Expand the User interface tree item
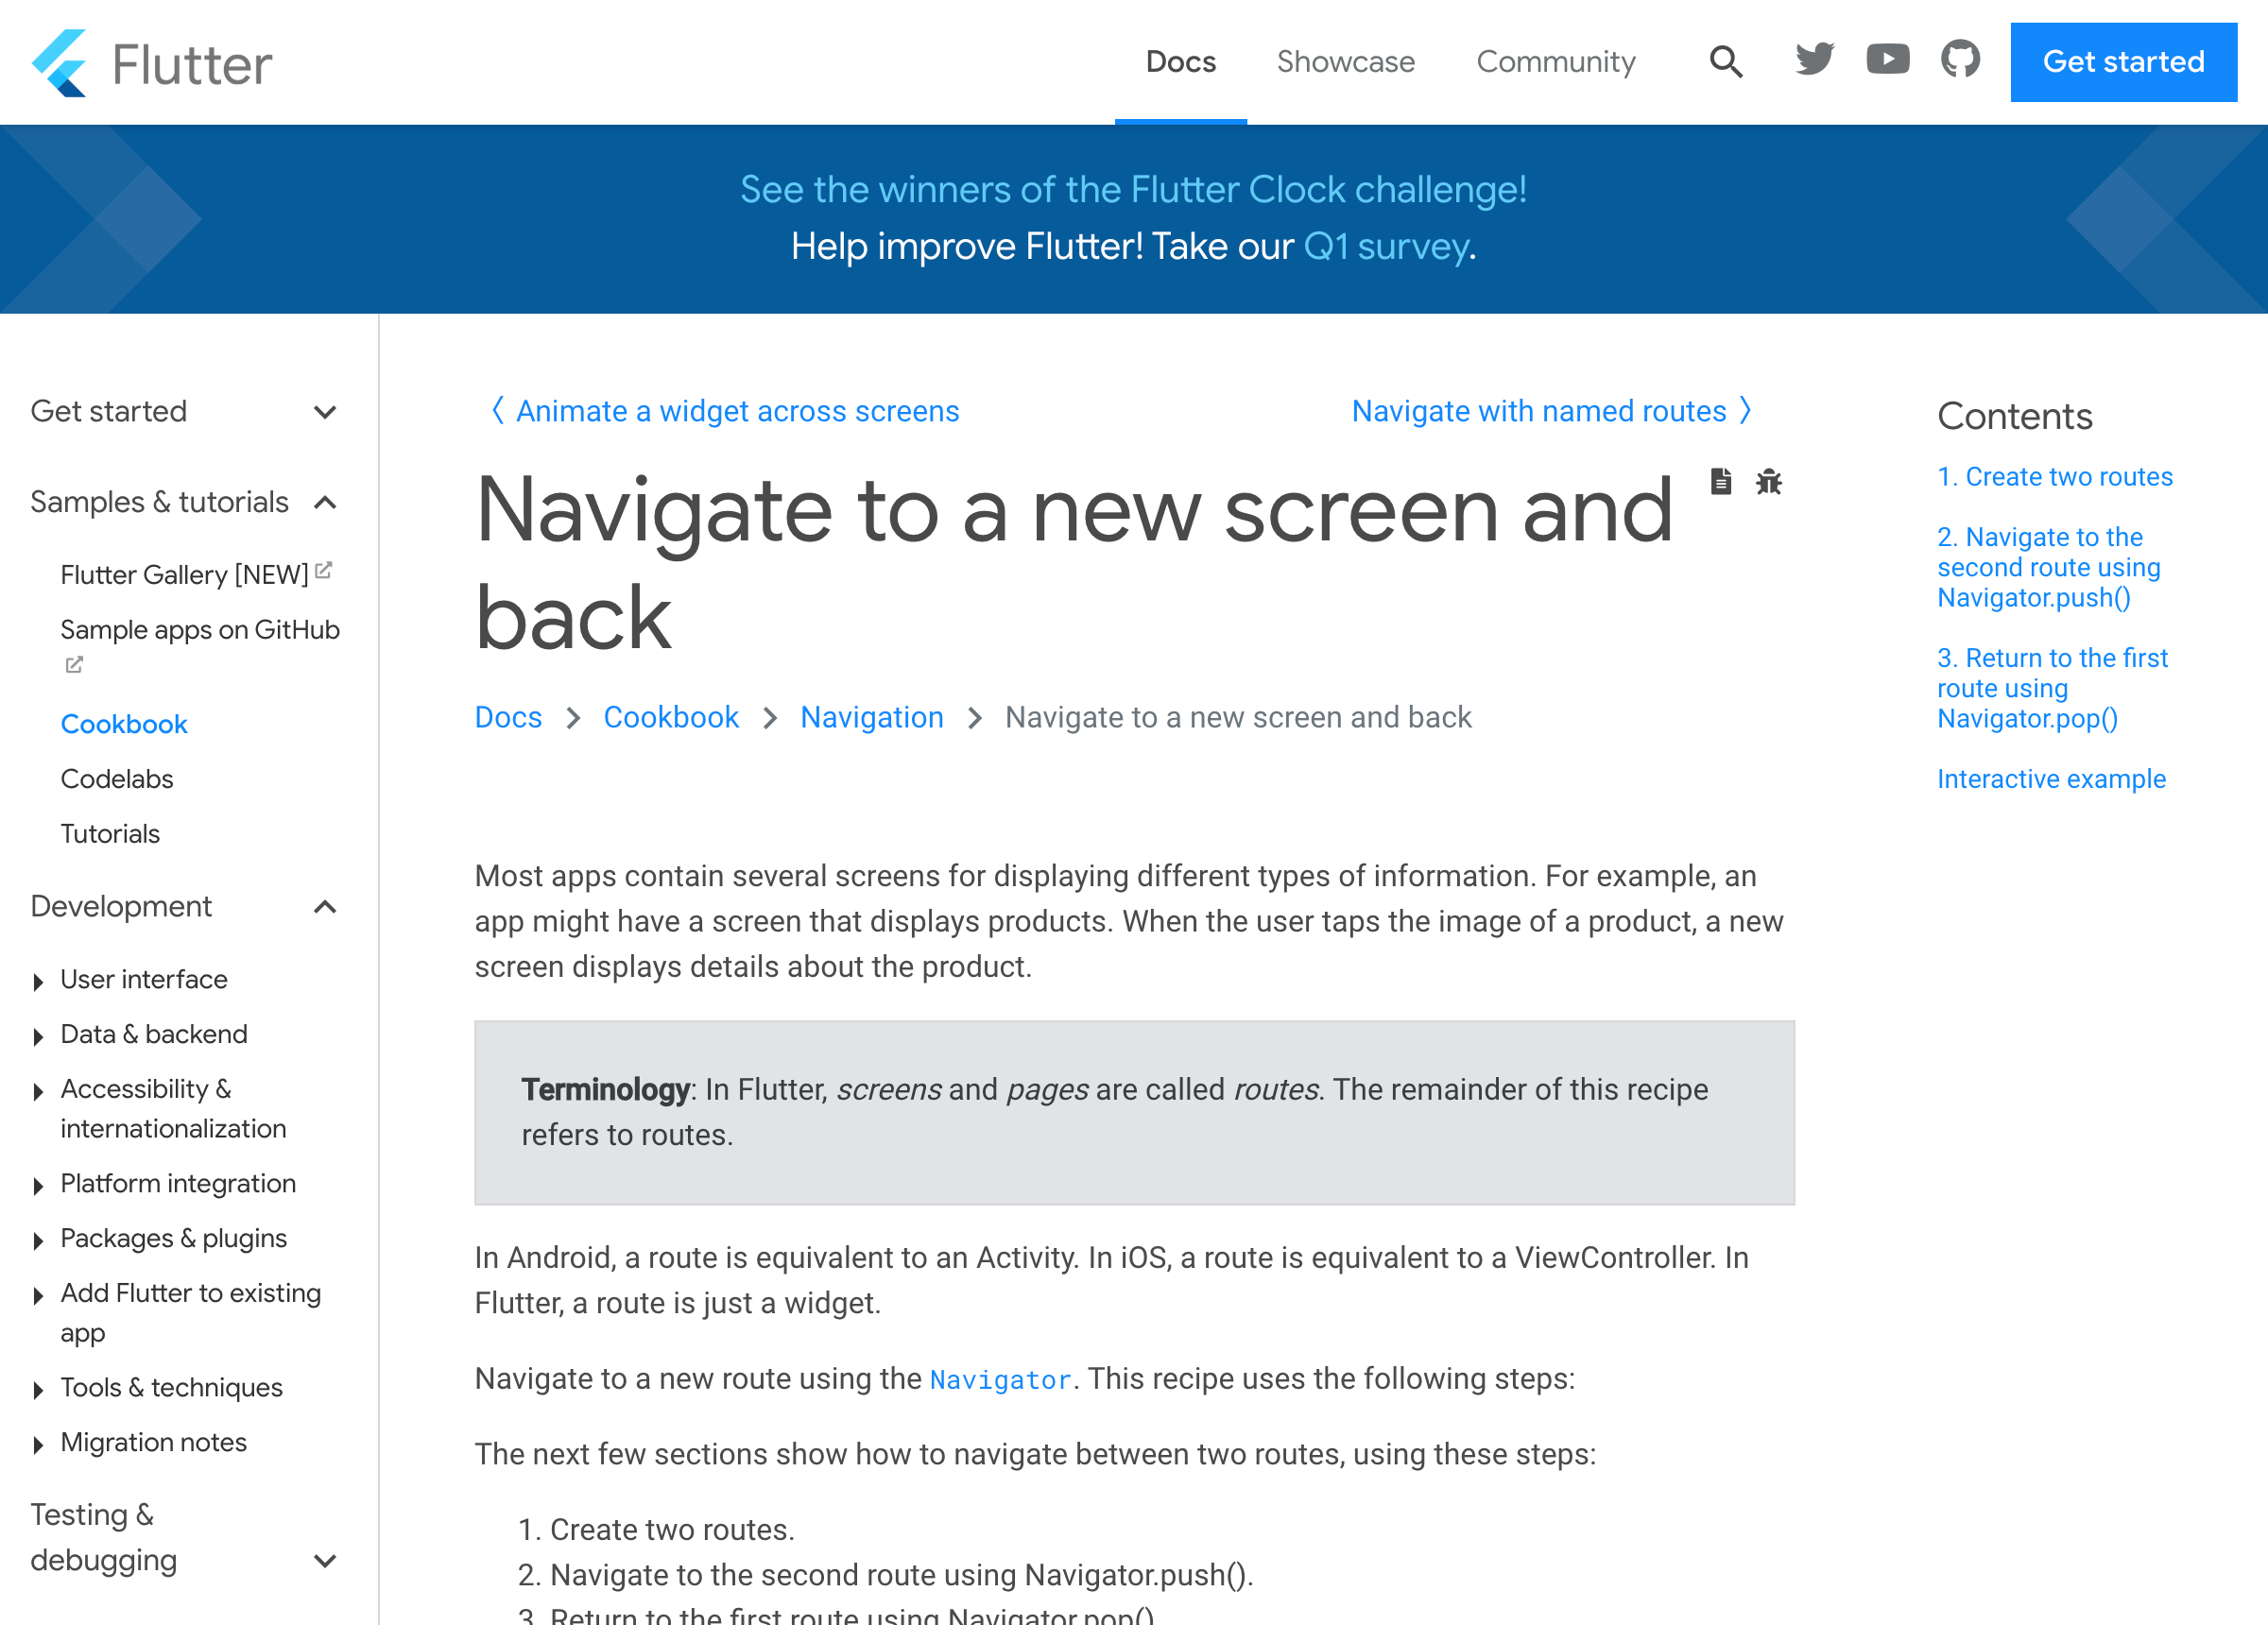The image size is (2268, 1625). point(38,981)
